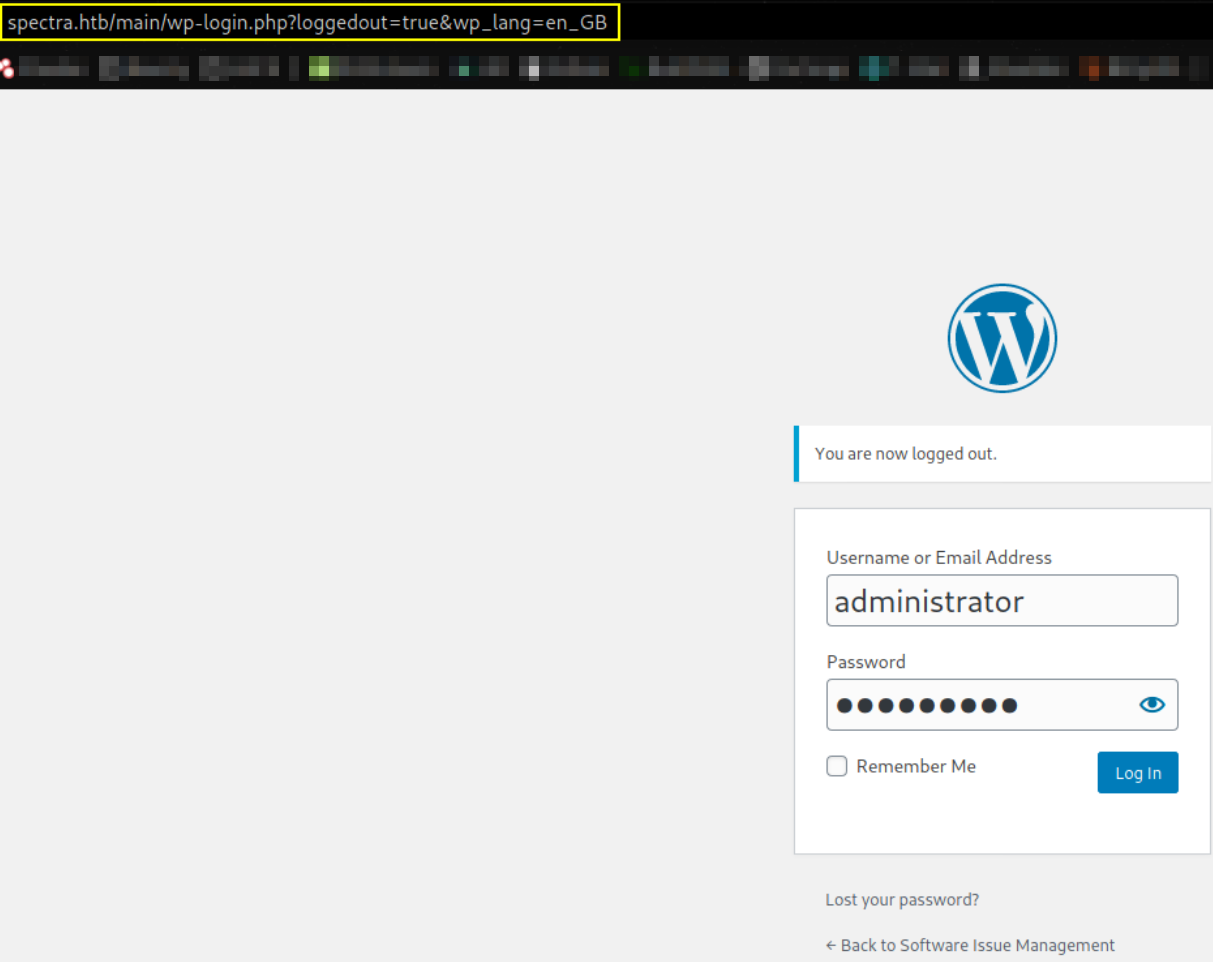Click the 'Username or Email Address' label
The image size is (1213, 962).
[x=939, y=558]
